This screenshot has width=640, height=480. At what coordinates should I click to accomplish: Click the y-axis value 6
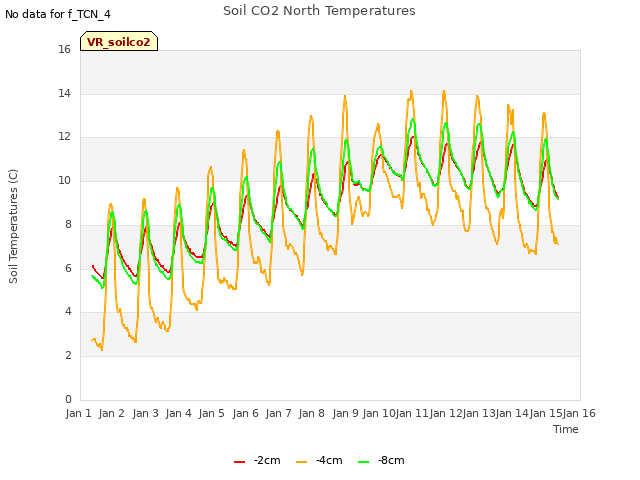pos(68,268)
